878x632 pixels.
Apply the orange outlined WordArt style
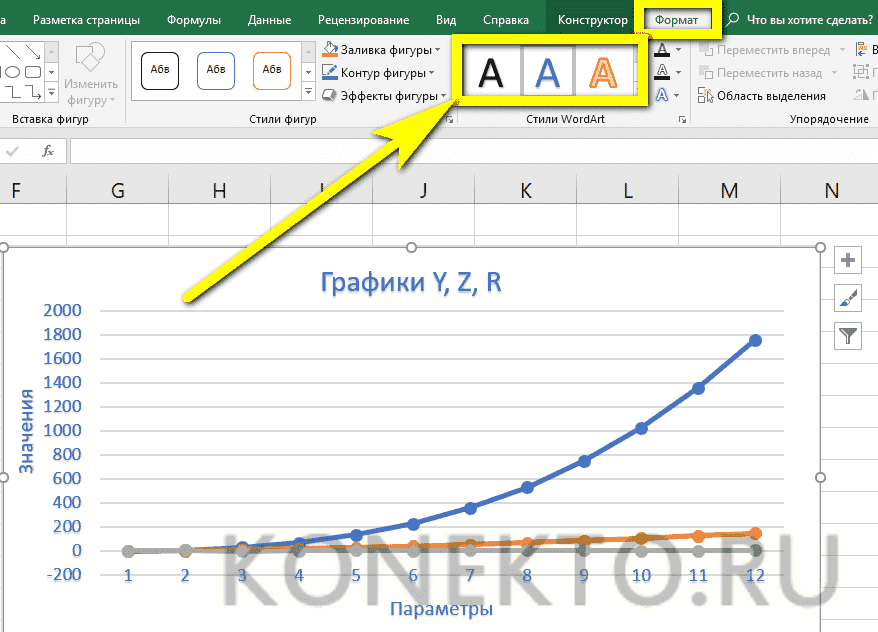pyautogui.click(x=603, y=72)
